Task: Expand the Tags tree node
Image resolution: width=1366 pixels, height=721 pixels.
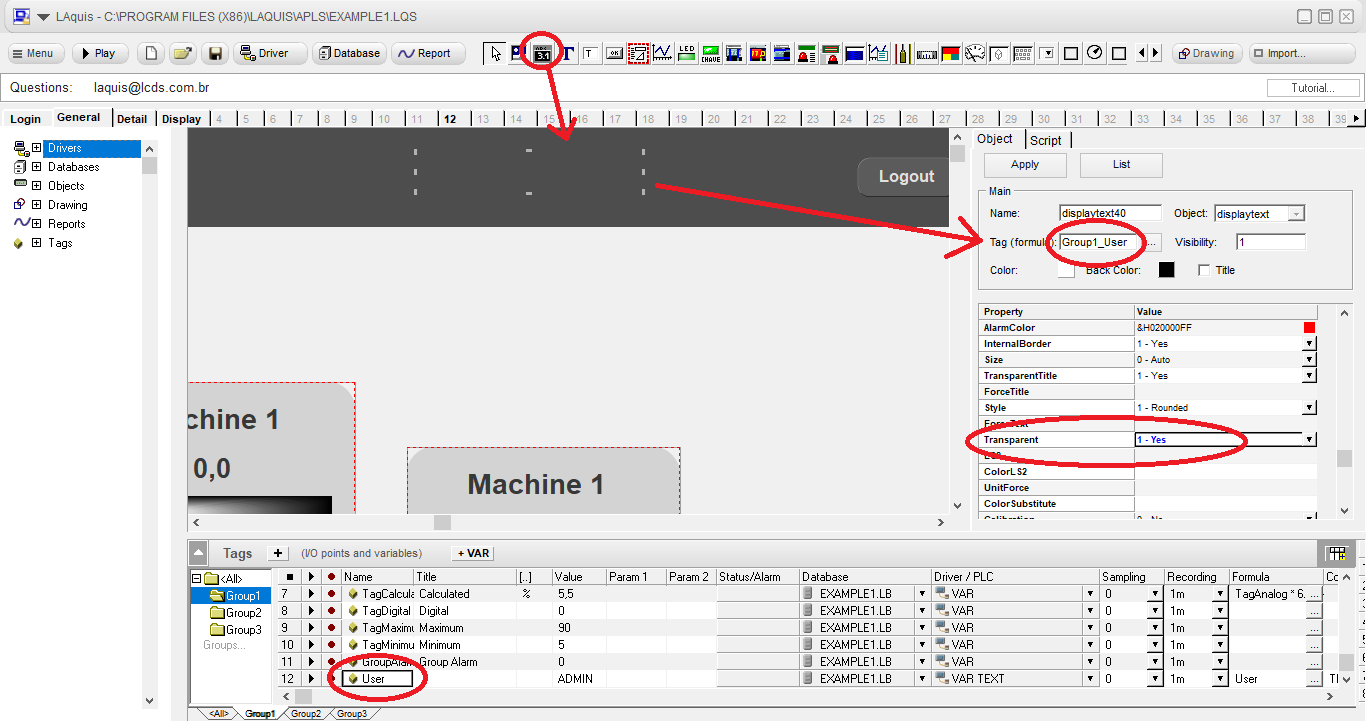Action: (37, 243)
